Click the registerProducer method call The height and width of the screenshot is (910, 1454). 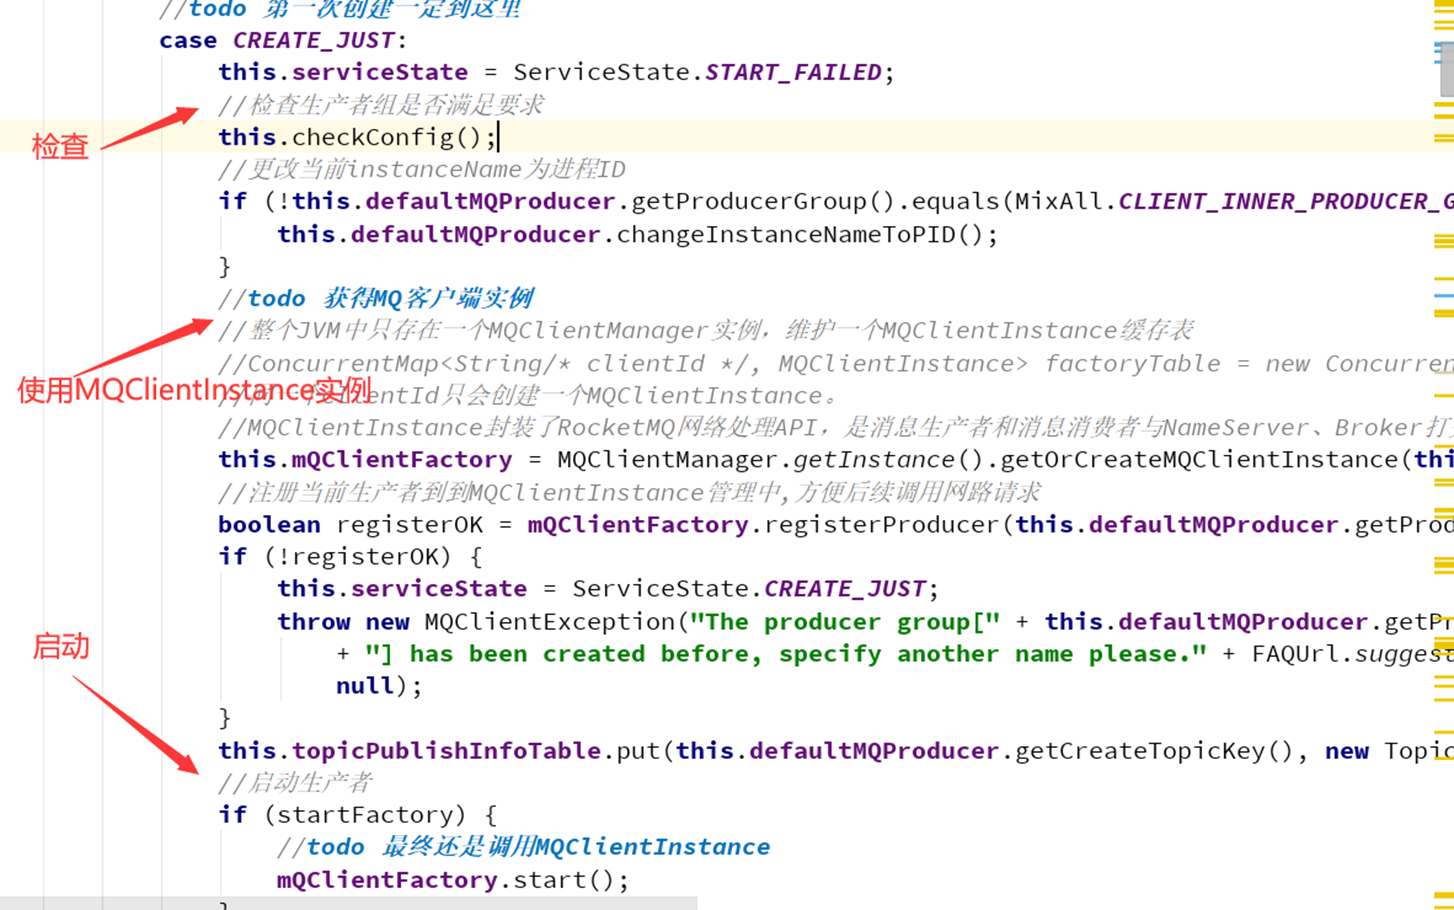[881, 524]
